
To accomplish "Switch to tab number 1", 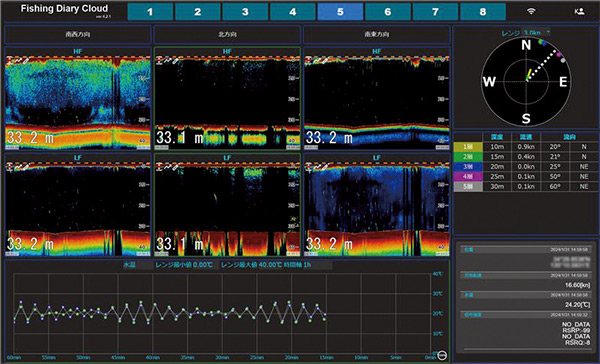I will [x=150, y=12].
